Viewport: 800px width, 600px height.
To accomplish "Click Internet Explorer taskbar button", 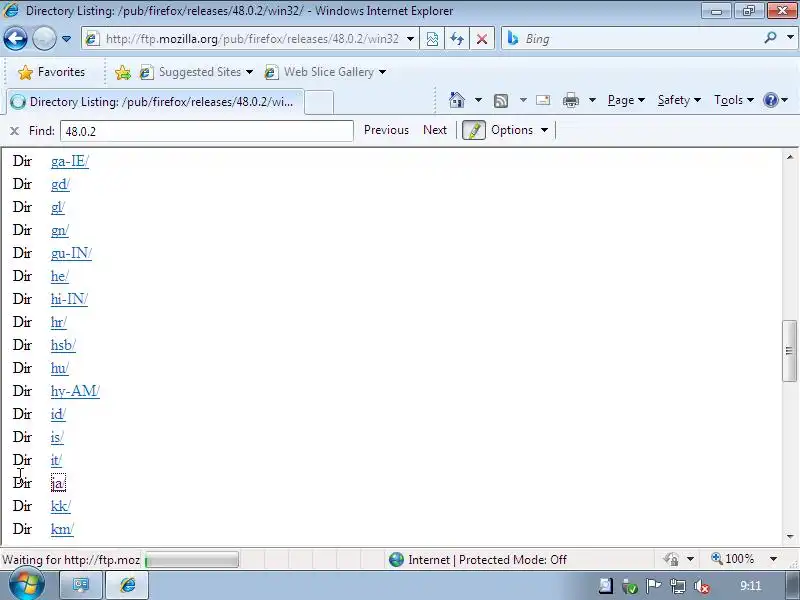I will pos(128,585).
